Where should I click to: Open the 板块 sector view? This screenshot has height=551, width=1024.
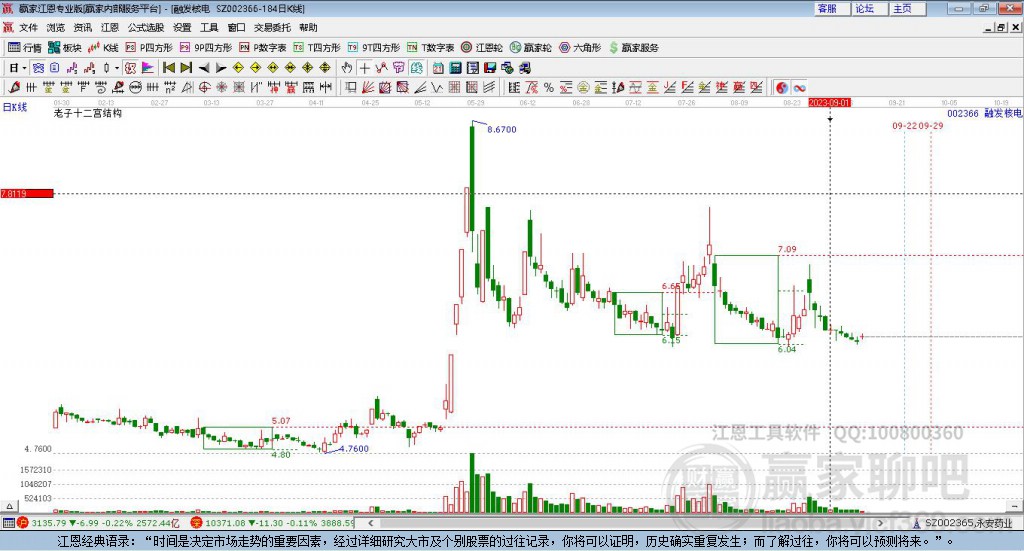pyautogui.click(x=64, y=48)
